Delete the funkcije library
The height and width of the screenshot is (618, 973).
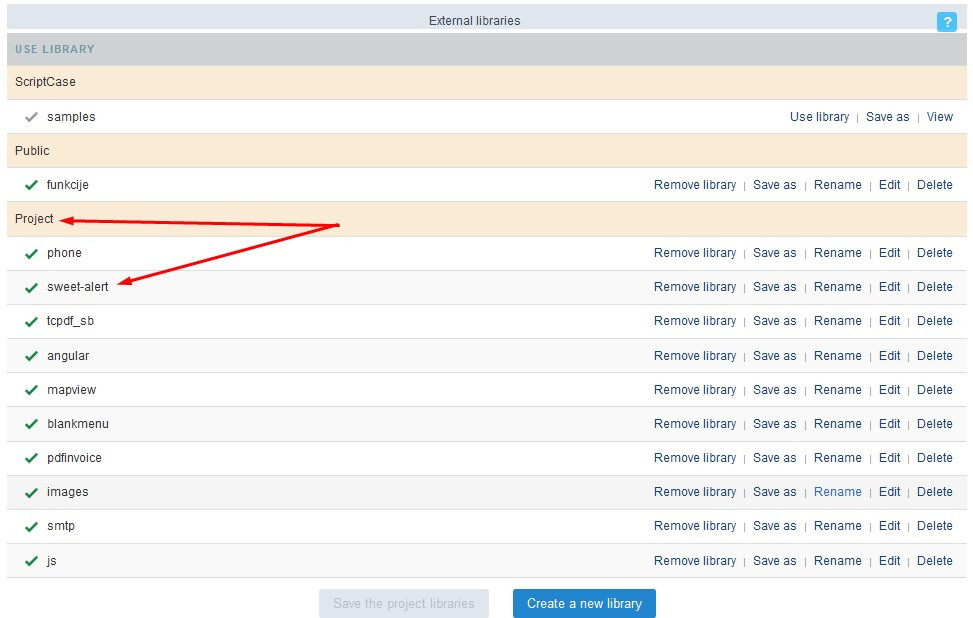coord(935,185)
